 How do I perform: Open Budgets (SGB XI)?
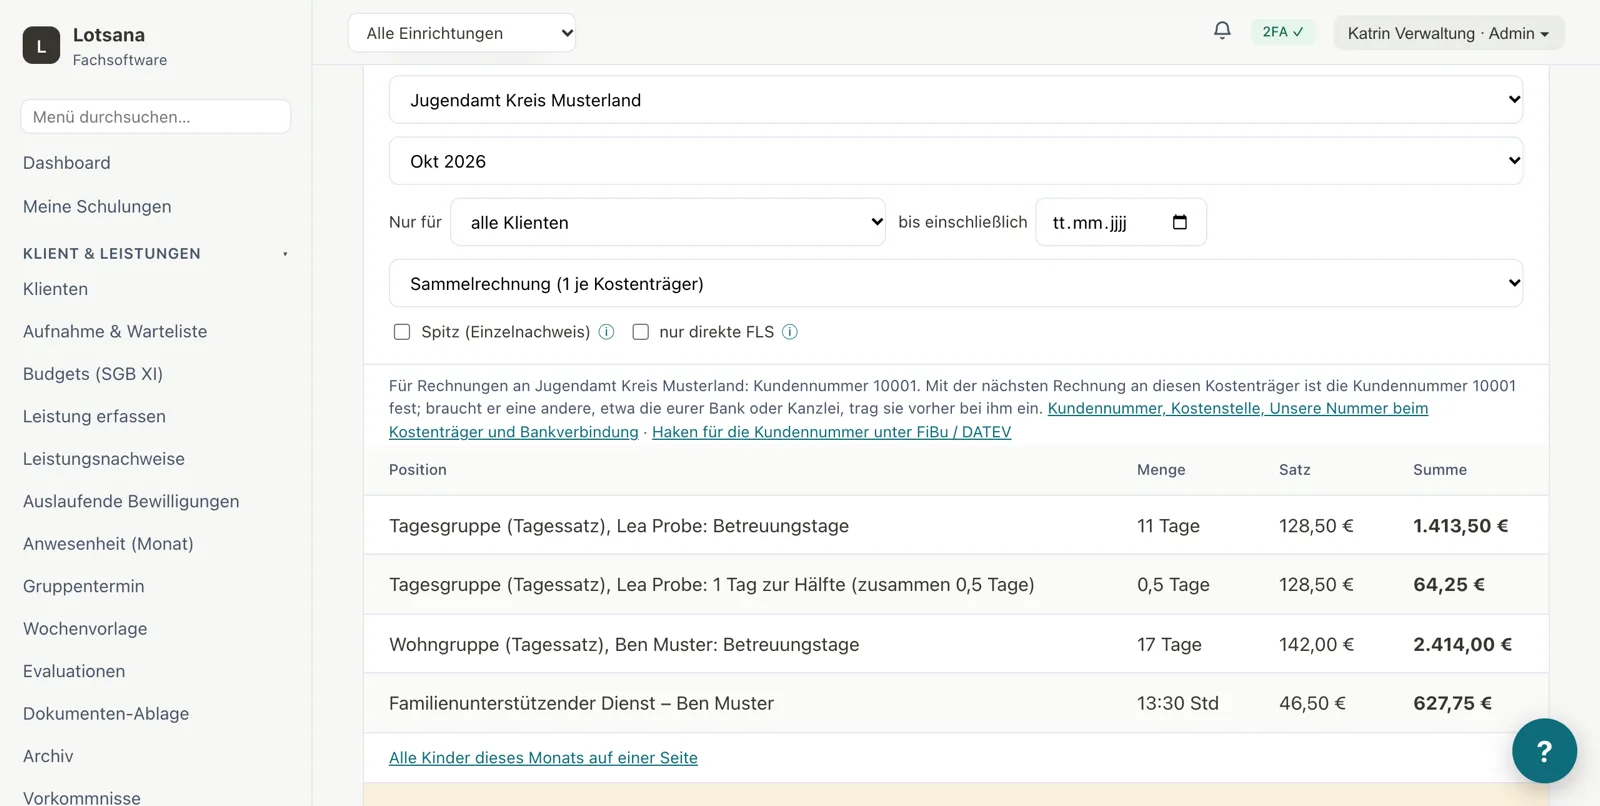tap(93, 374)
